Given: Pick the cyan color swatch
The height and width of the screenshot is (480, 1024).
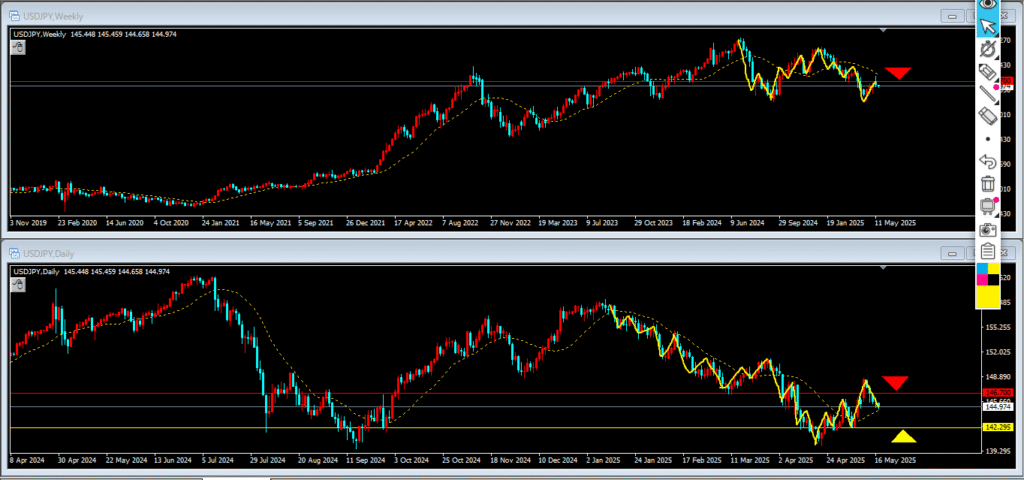Looking at the screenshot, I should click(x=982, y=268).
